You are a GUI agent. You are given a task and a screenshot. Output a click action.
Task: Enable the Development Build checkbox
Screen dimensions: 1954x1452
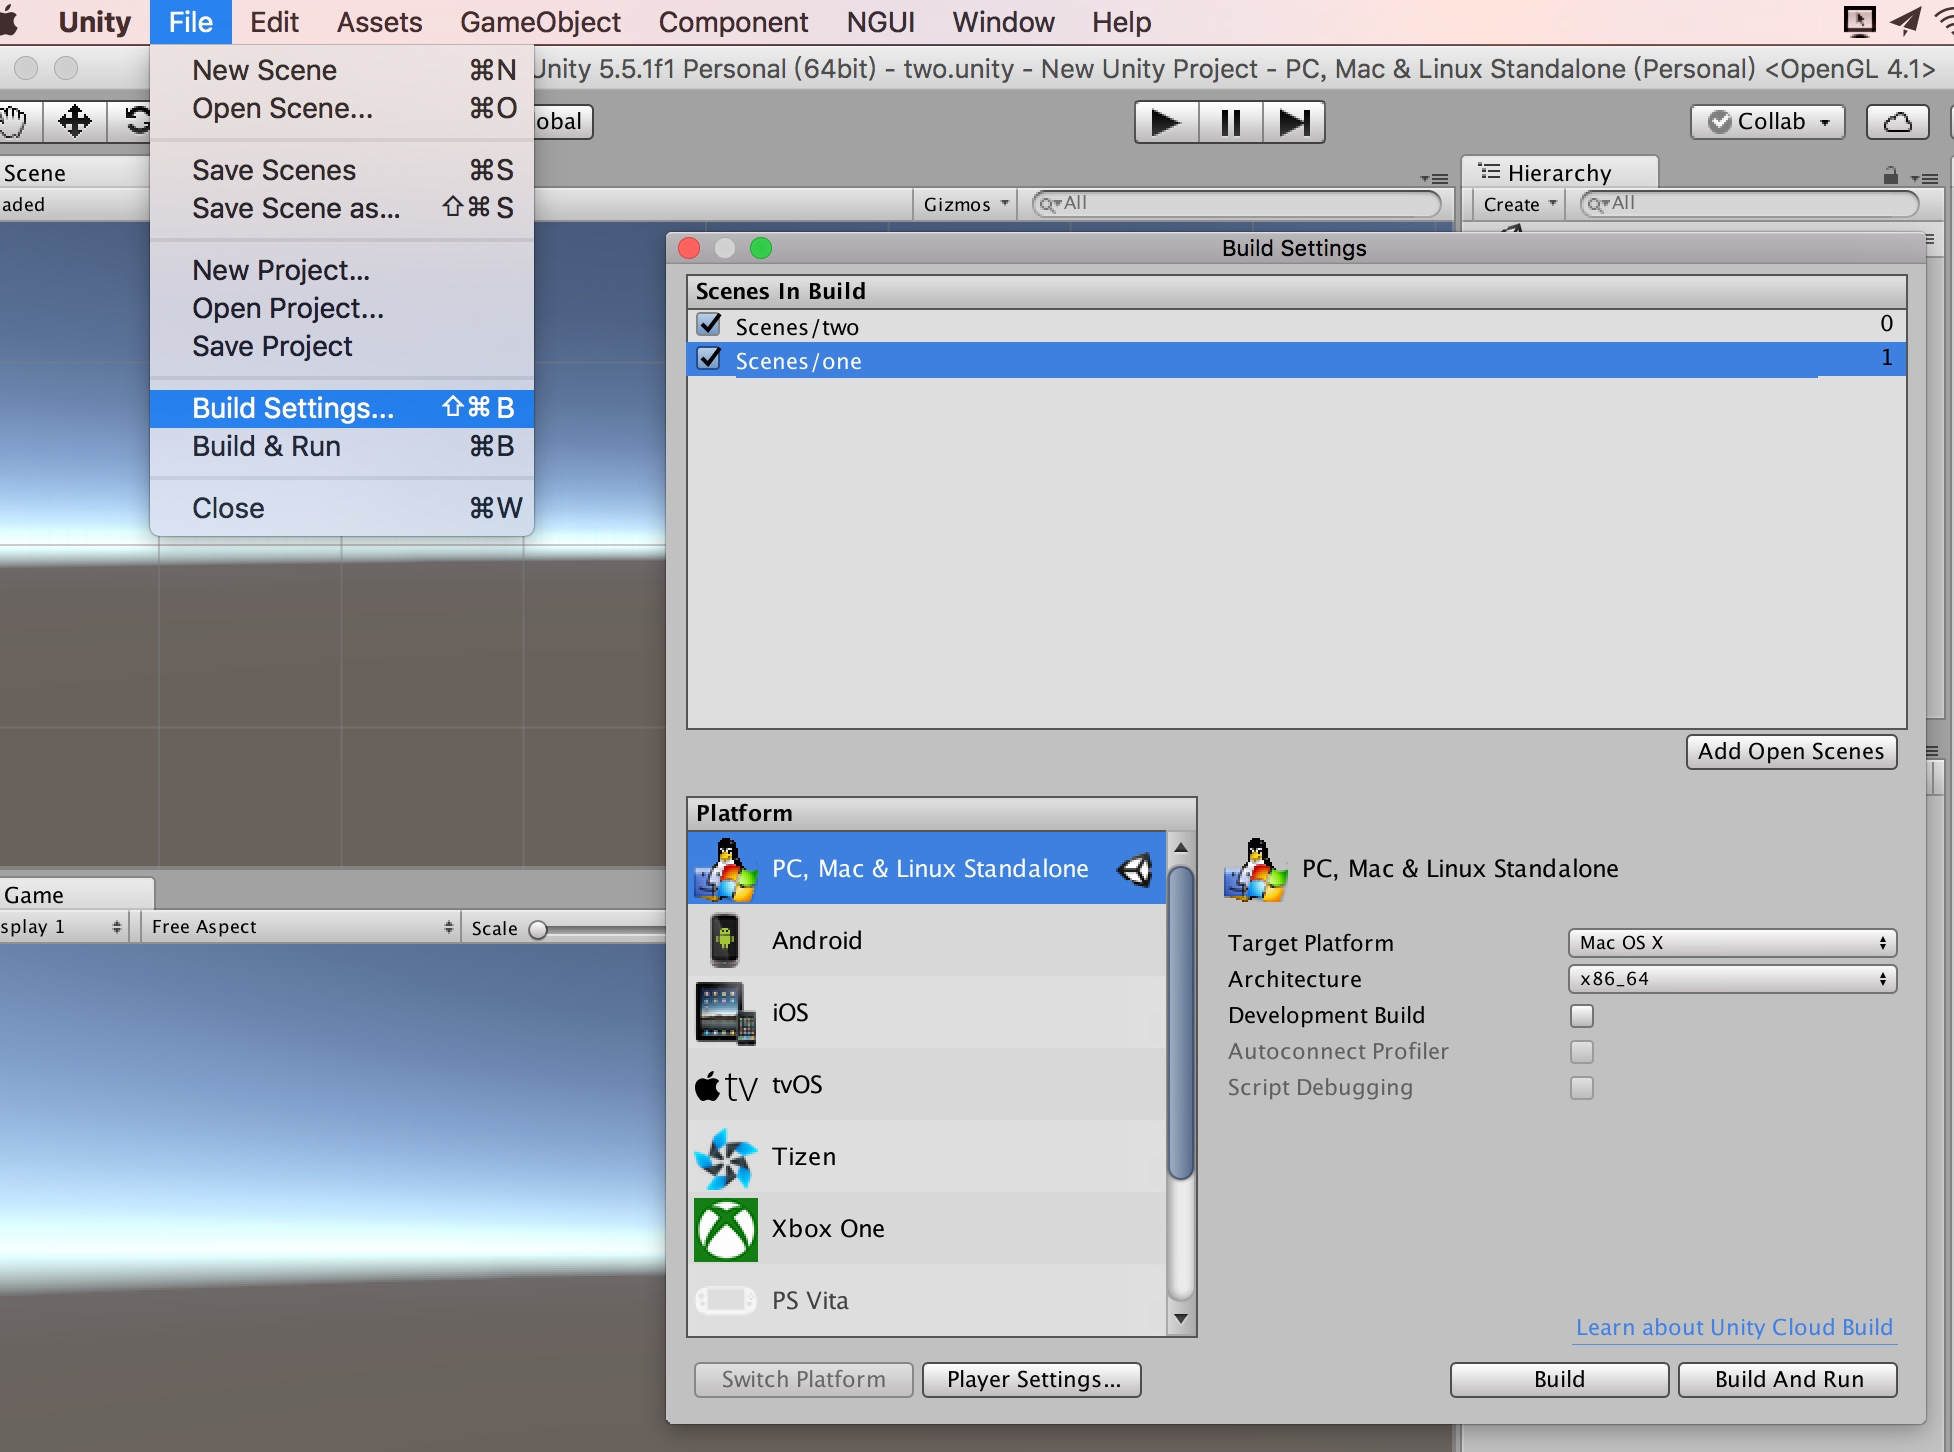(1582, 1015)
